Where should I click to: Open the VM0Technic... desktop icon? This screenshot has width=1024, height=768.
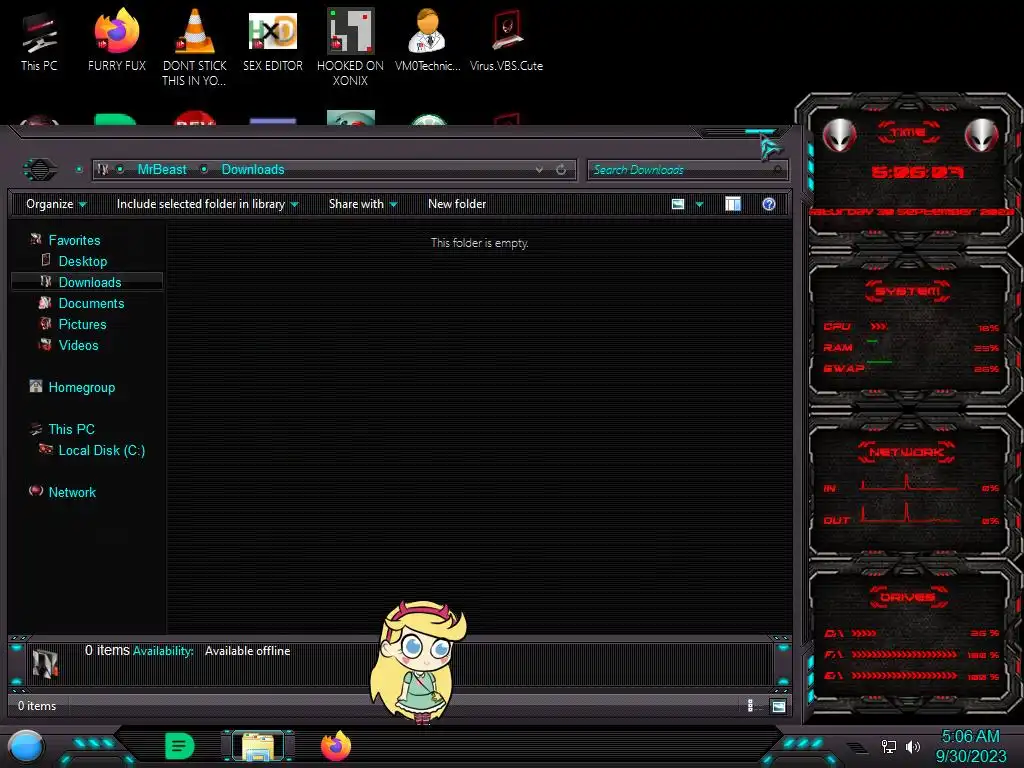click(427, 40)
